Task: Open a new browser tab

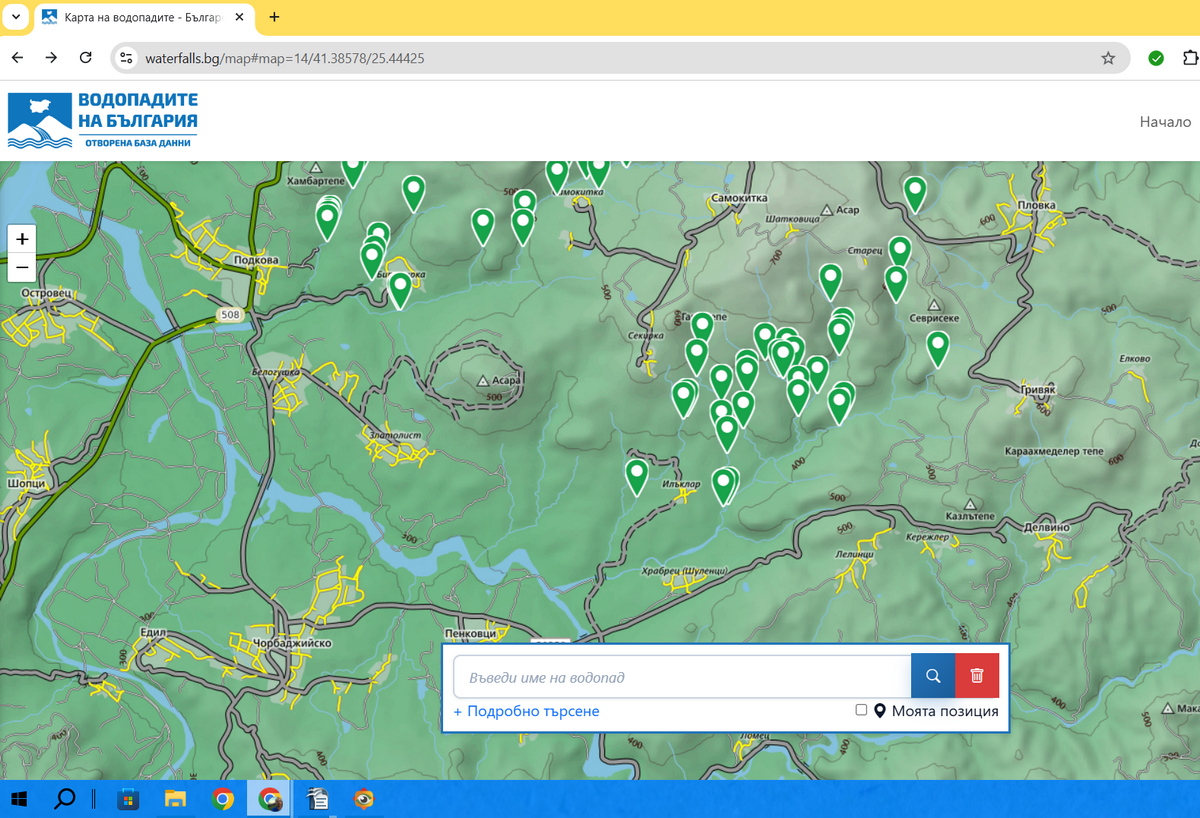Action: click(274, 17)
